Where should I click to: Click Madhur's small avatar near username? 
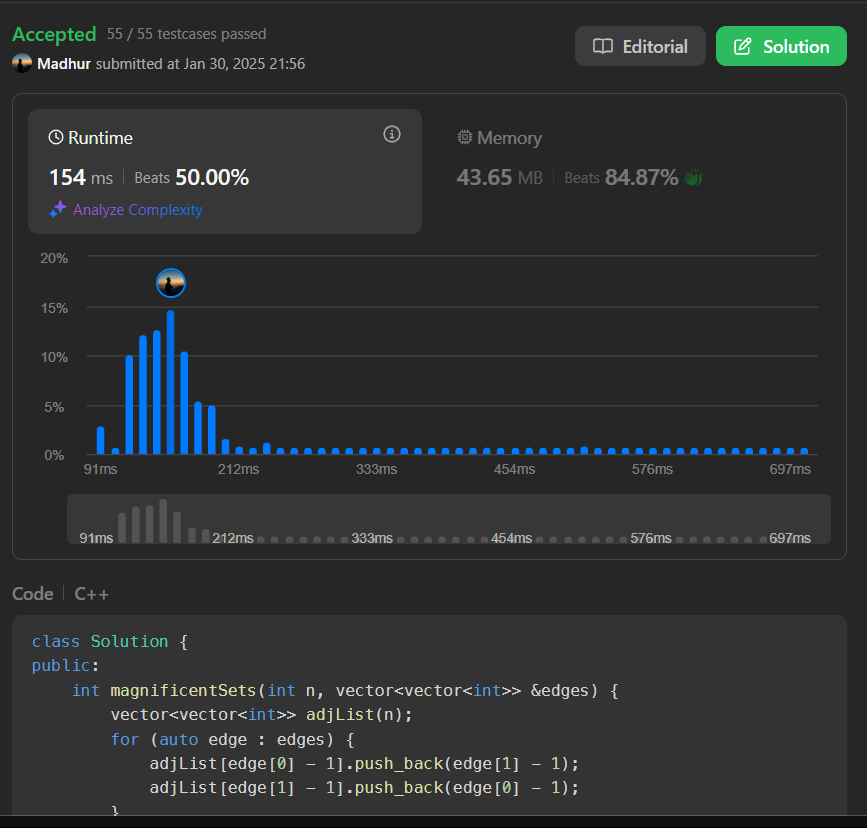click(x=22, y=64)
